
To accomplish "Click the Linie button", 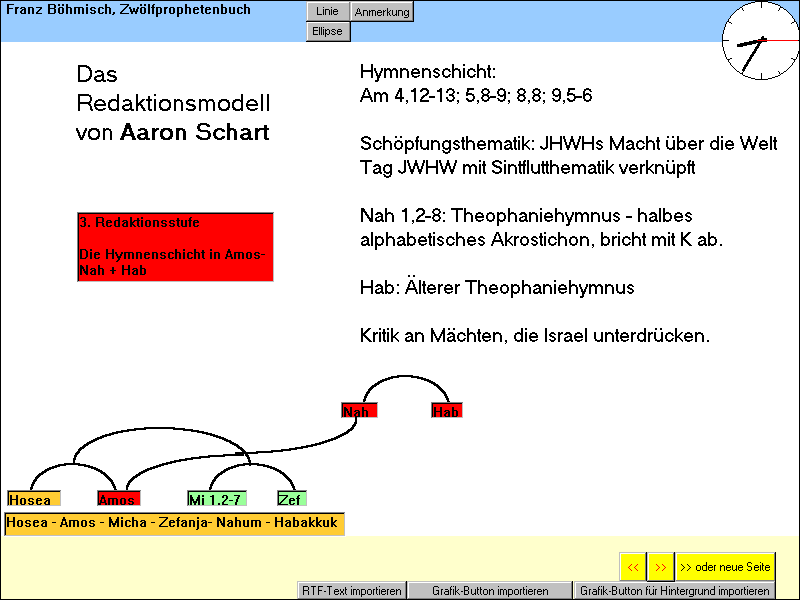I will tap(327, 12).
